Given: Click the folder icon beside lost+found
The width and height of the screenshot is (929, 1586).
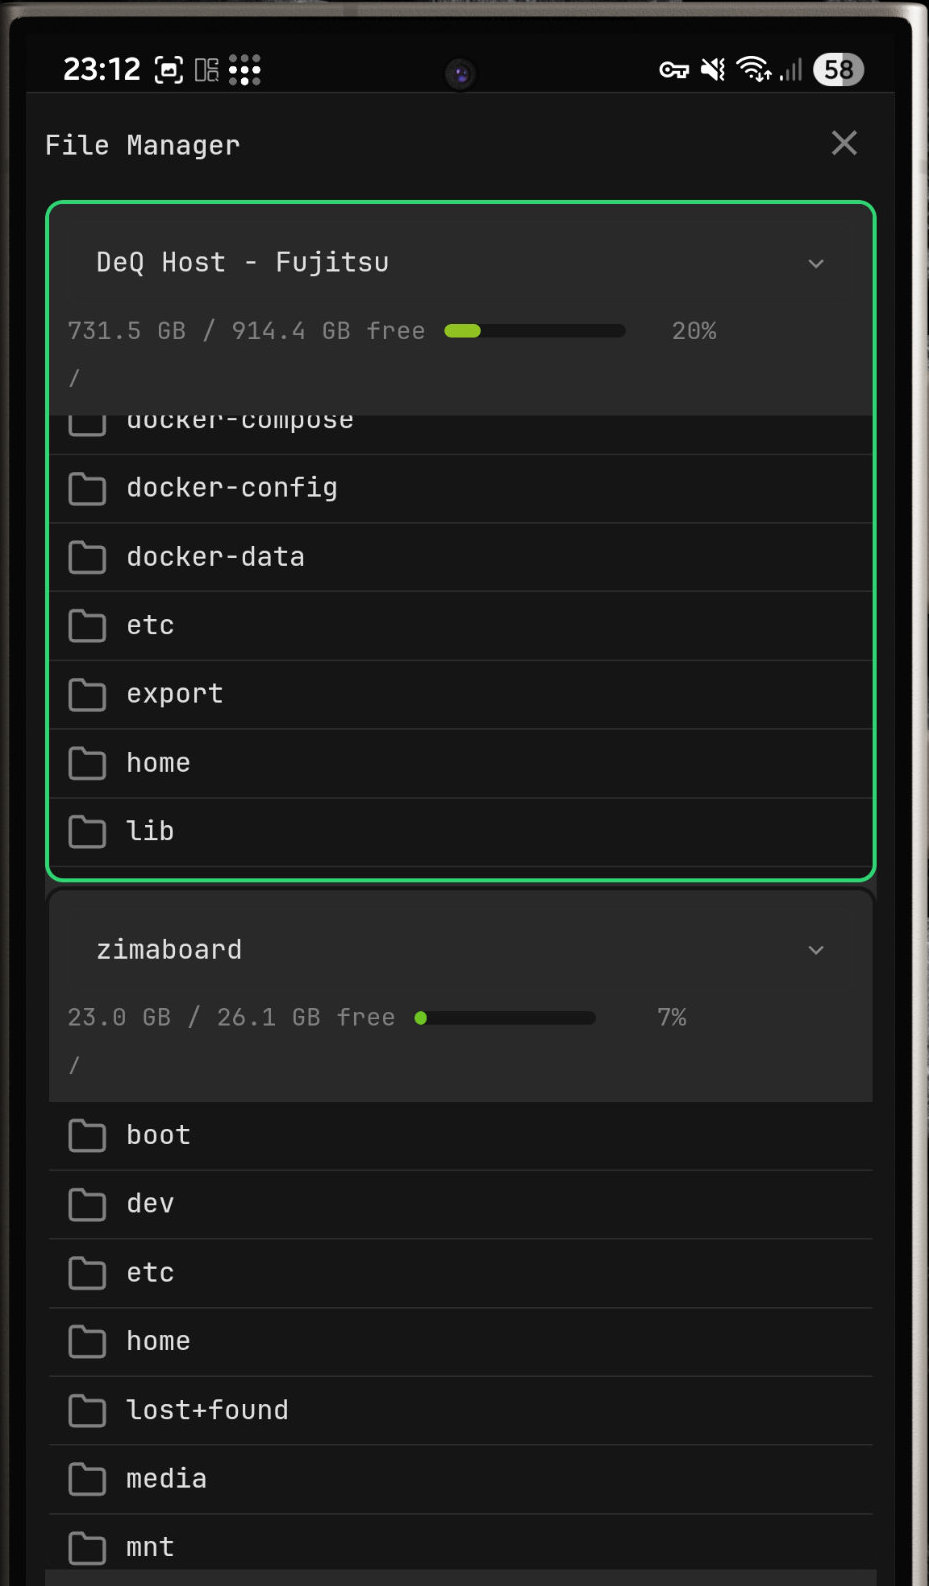Looking at the screenshot, I should pos(86,1410).
